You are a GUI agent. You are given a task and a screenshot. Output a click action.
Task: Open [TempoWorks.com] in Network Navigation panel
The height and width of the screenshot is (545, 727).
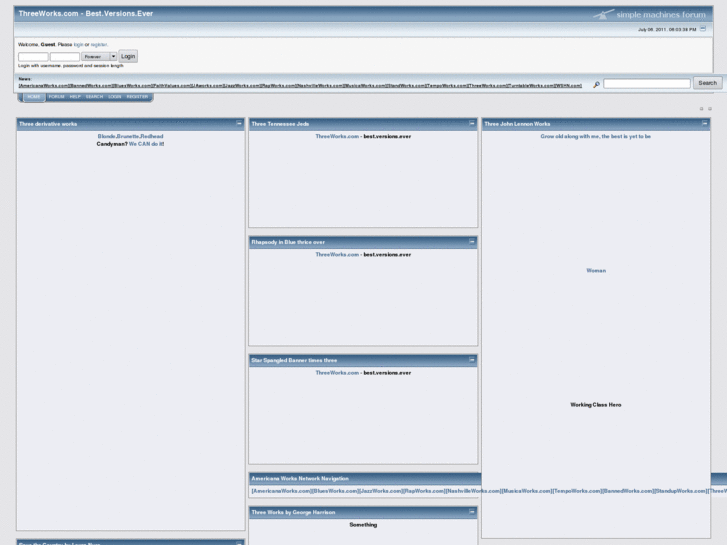click(577, 491)
